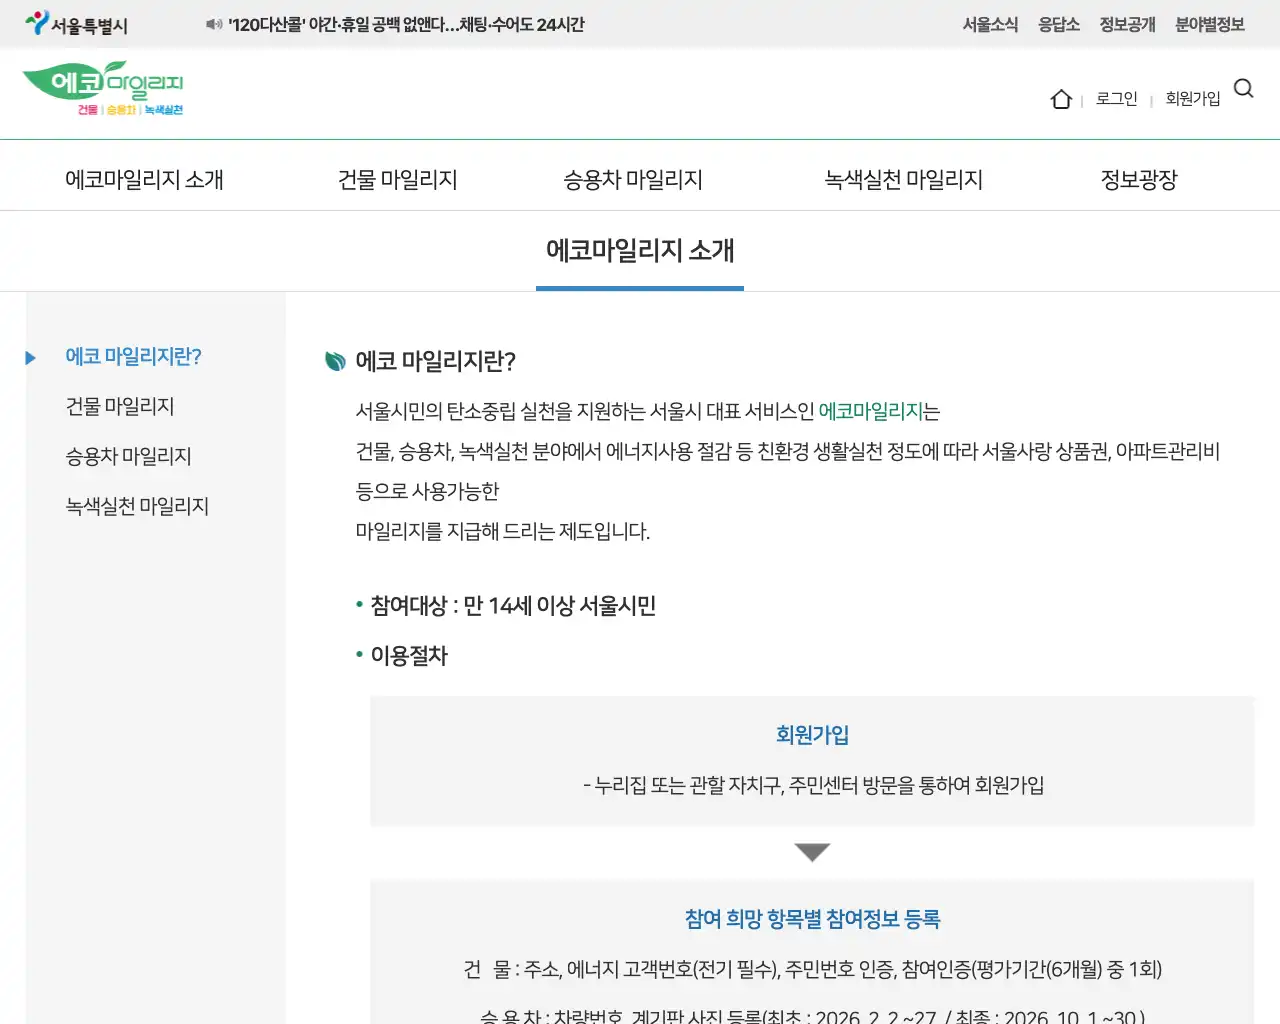Open the 정보광장 main menu

coord(1139,179)
